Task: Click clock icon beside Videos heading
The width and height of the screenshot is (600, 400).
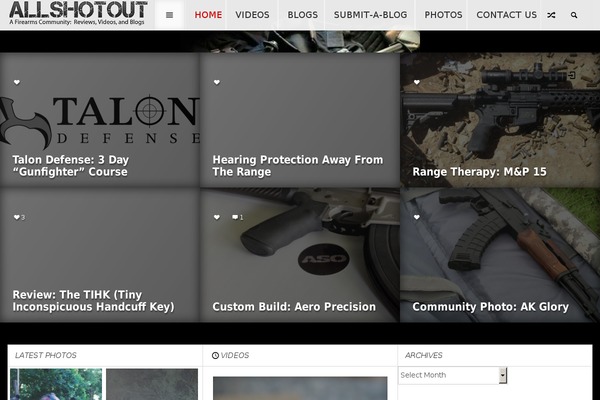Action: [x=215, y=356]
